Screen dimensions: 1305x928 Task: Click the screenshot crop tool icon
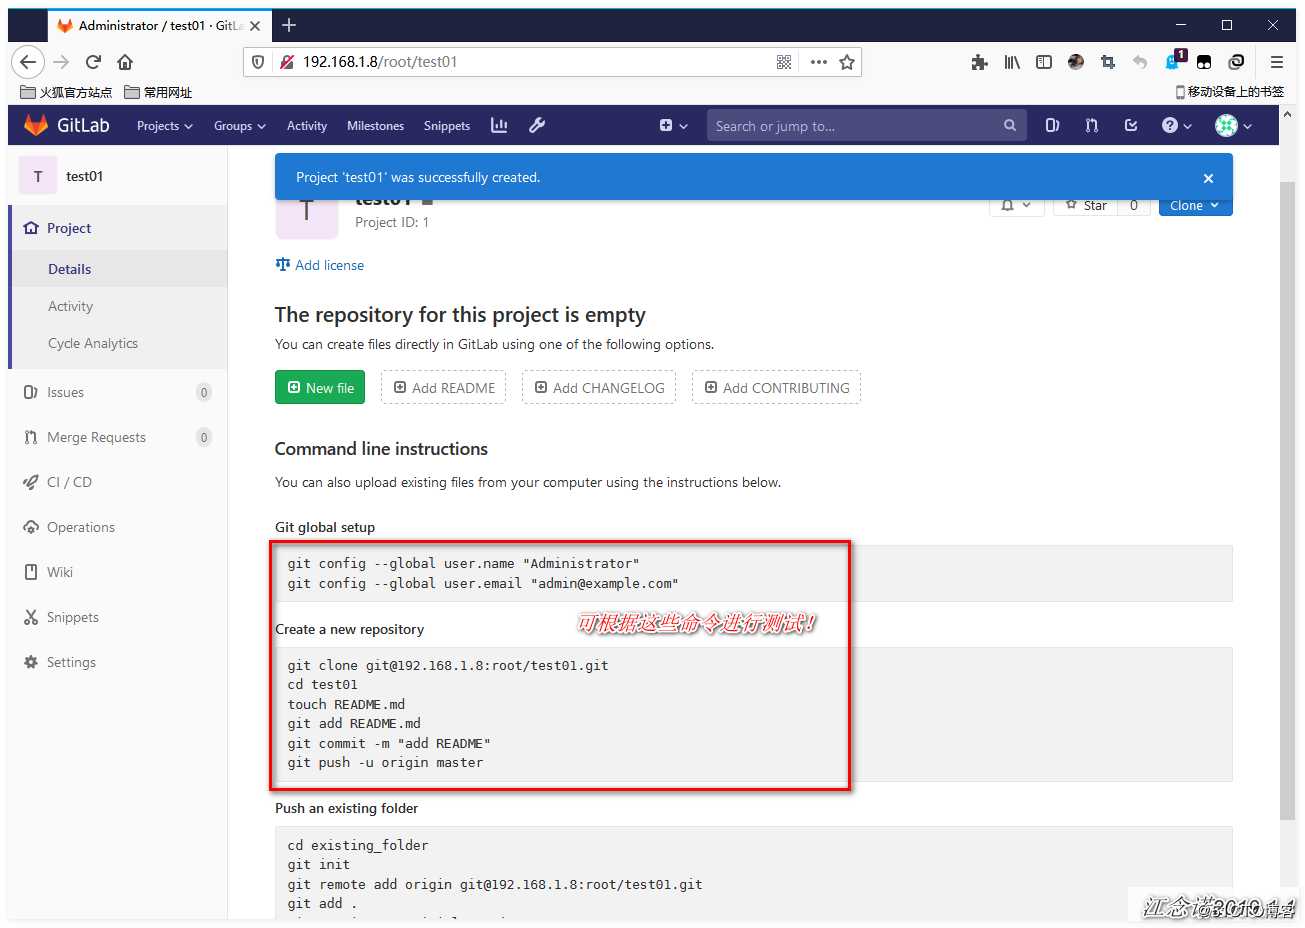[1108, 62]
